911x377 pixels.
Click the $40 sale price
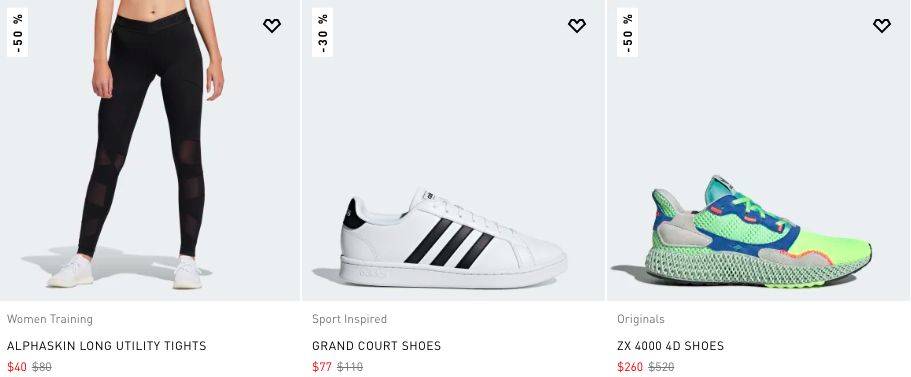17,367
